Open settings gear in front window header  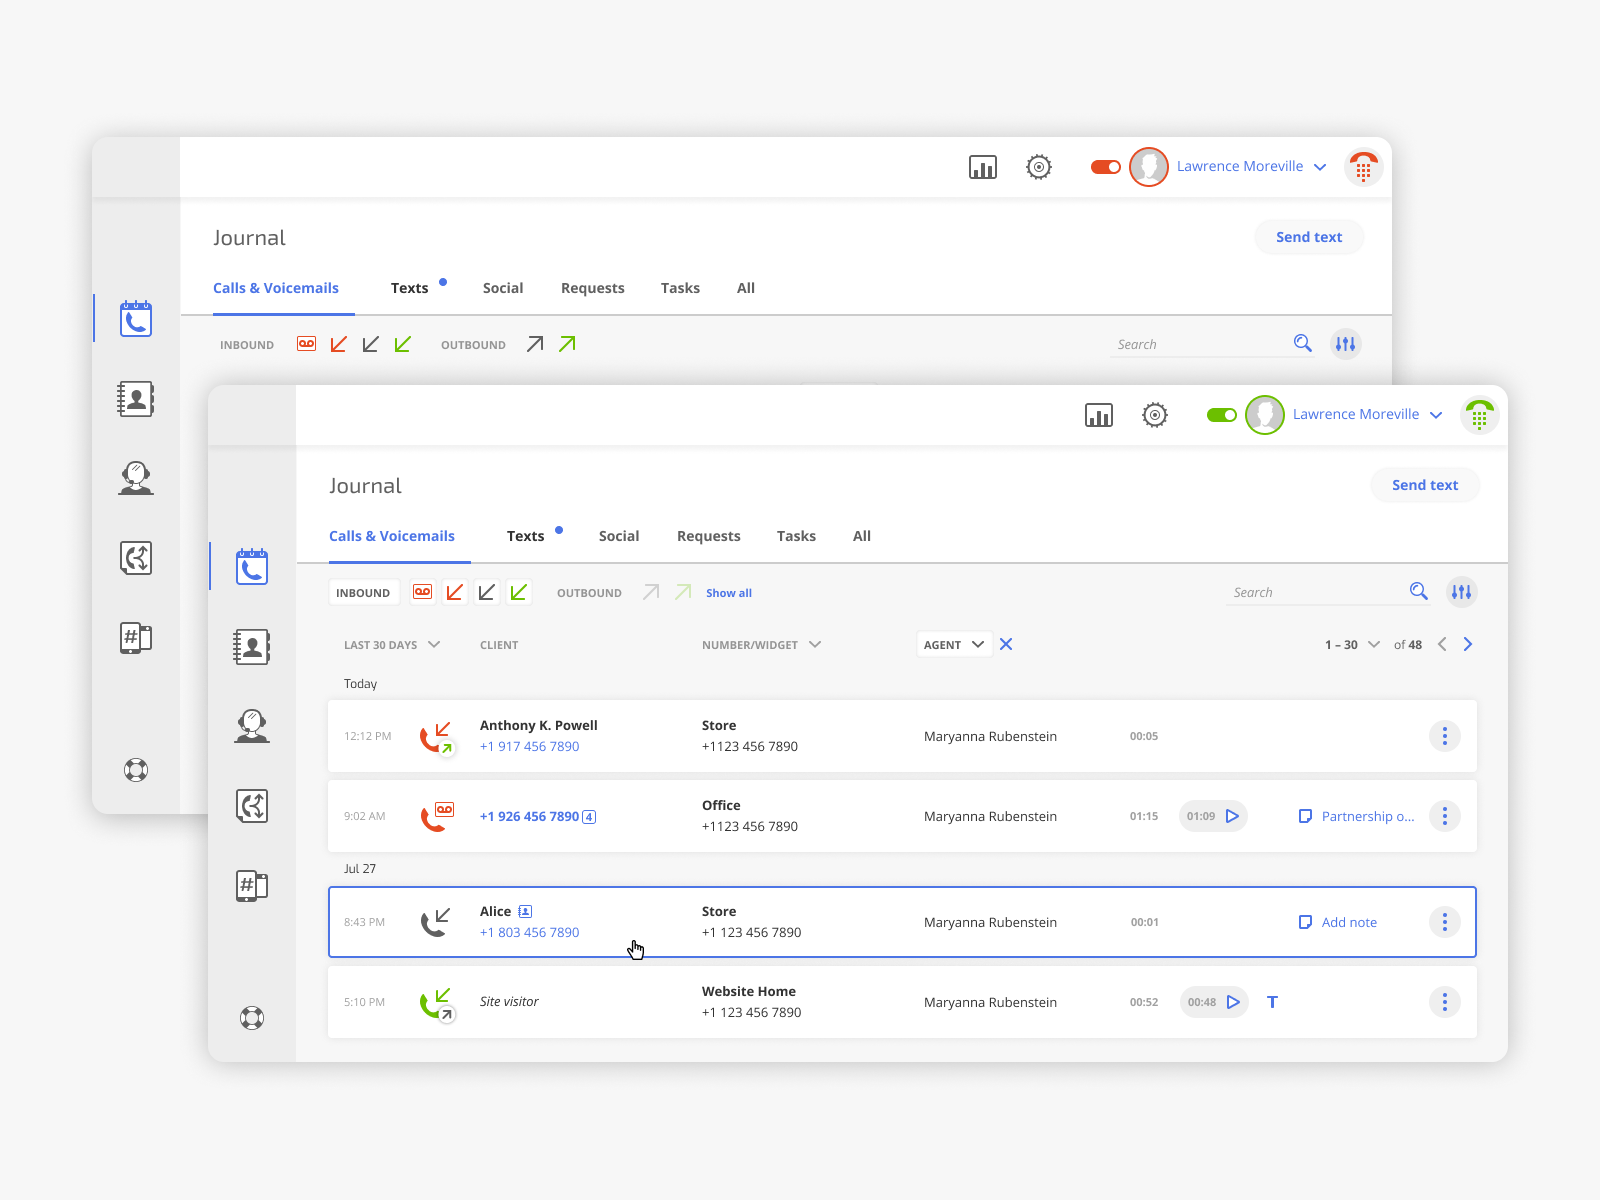coord(1154,415)
